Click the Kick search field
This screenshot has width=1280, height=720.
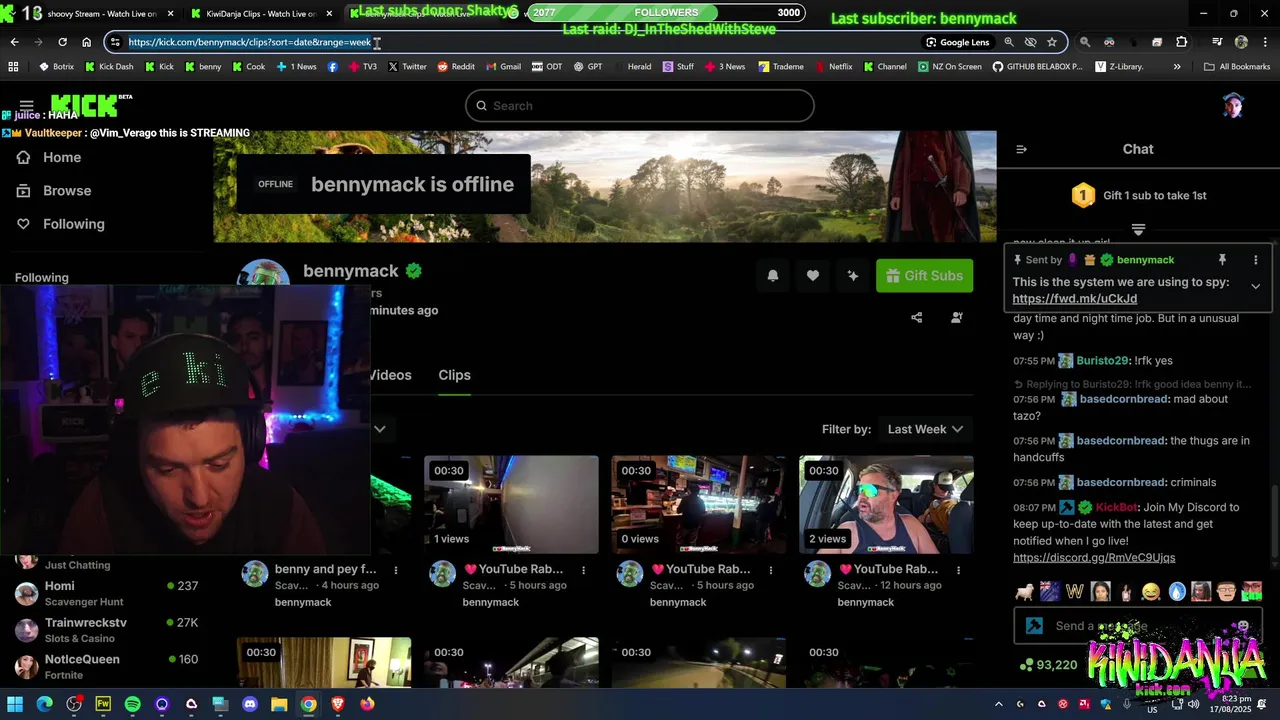tap(640, 106)
